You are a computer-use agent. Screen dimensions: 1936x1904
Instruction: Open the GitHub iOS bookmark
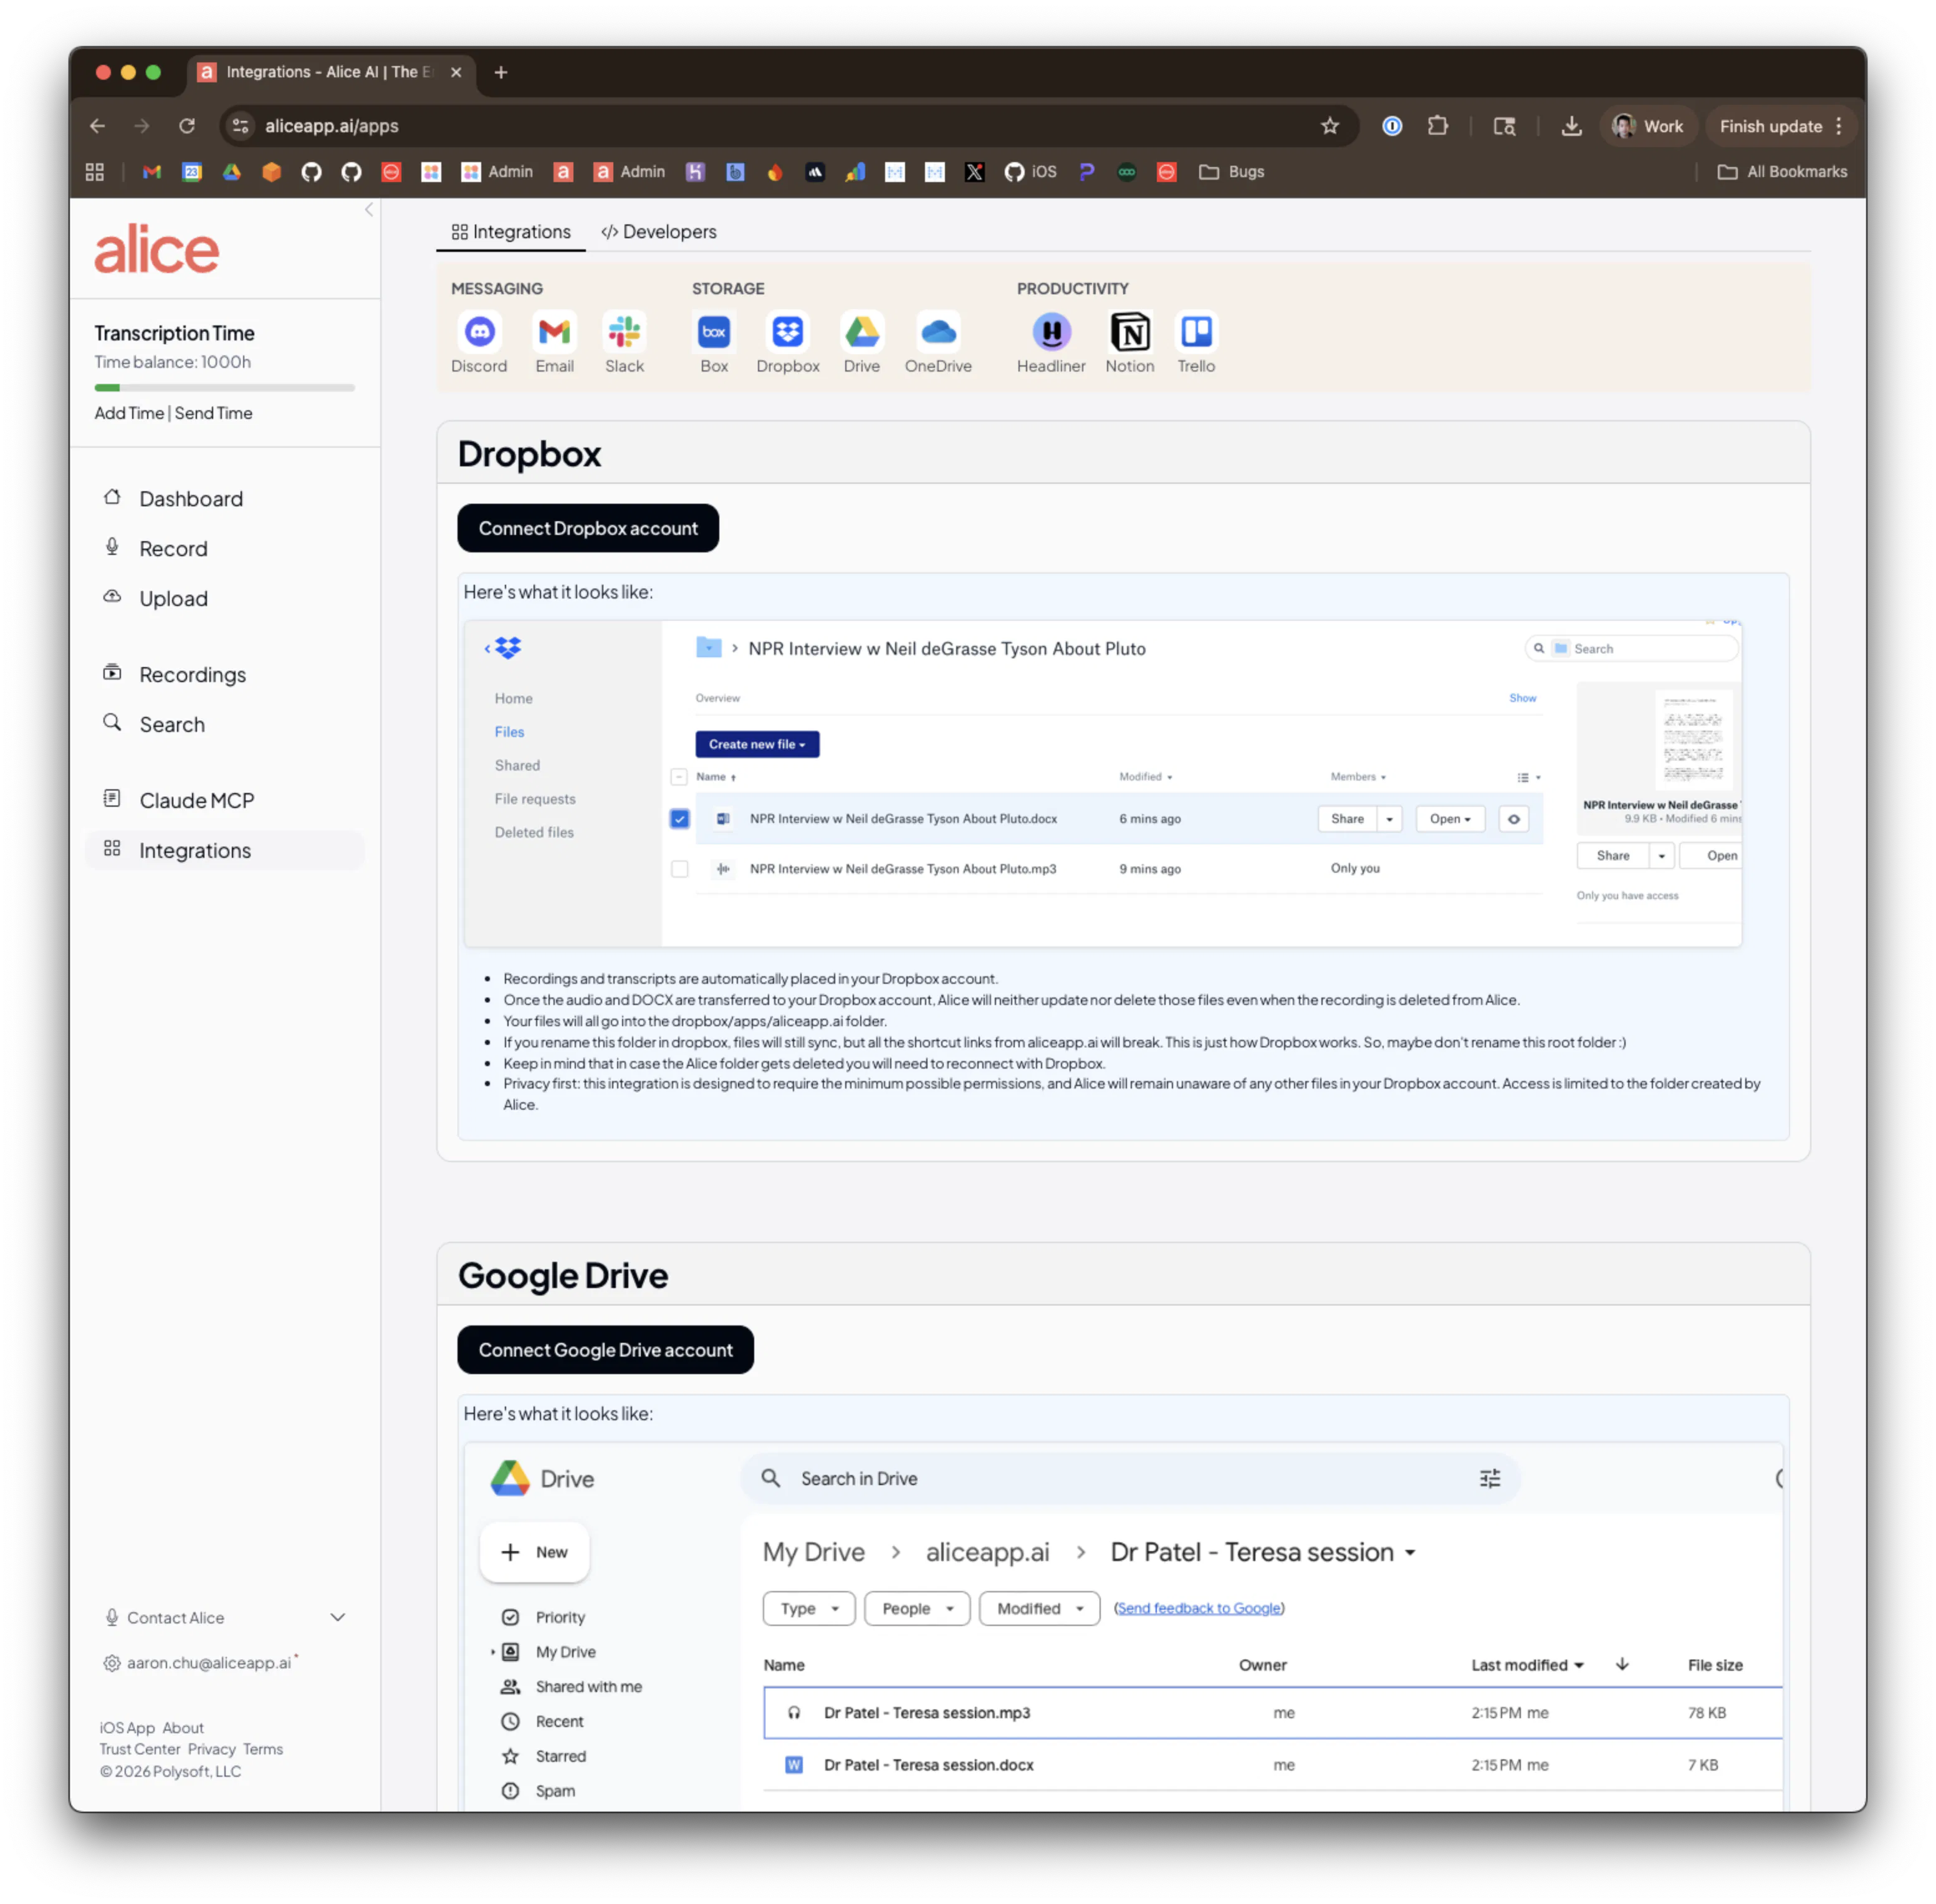pos(1030,172)
